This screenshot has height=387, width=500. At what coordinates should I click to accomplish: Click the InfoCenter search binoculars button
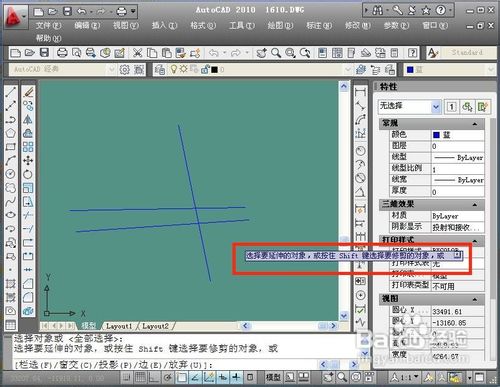pos(377,11)
